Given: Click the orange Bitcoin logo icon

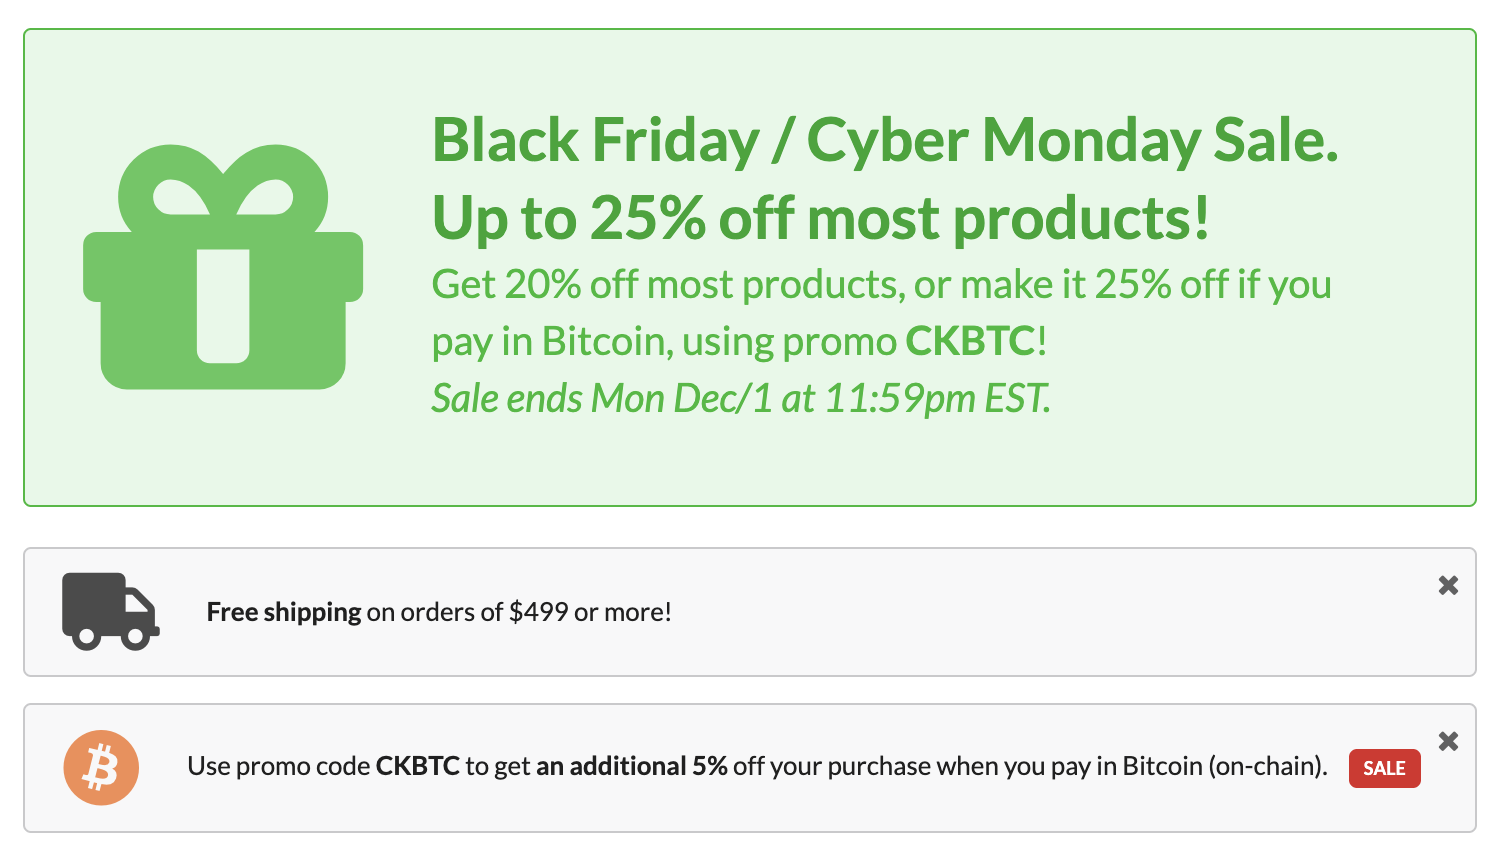Looking at the screenshot, I should point(101,767).
